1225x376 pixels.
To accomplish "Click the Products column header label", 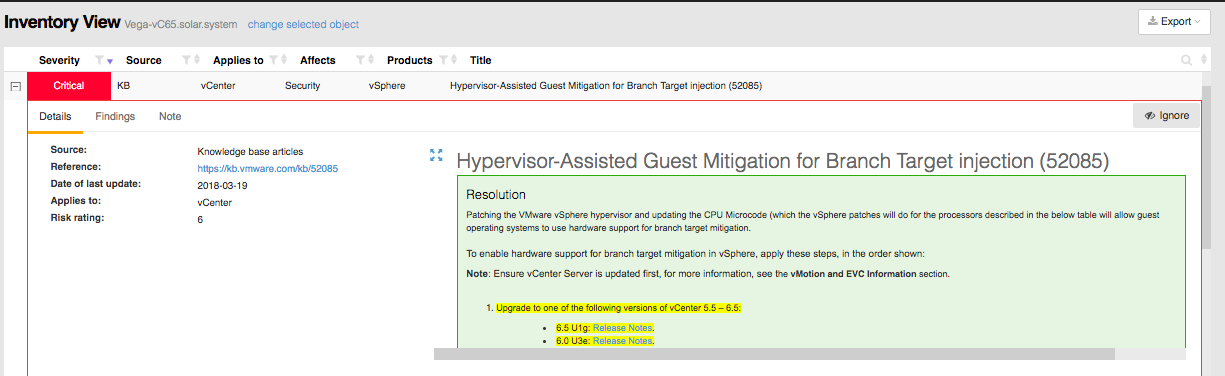I will [x=410, y=61].
